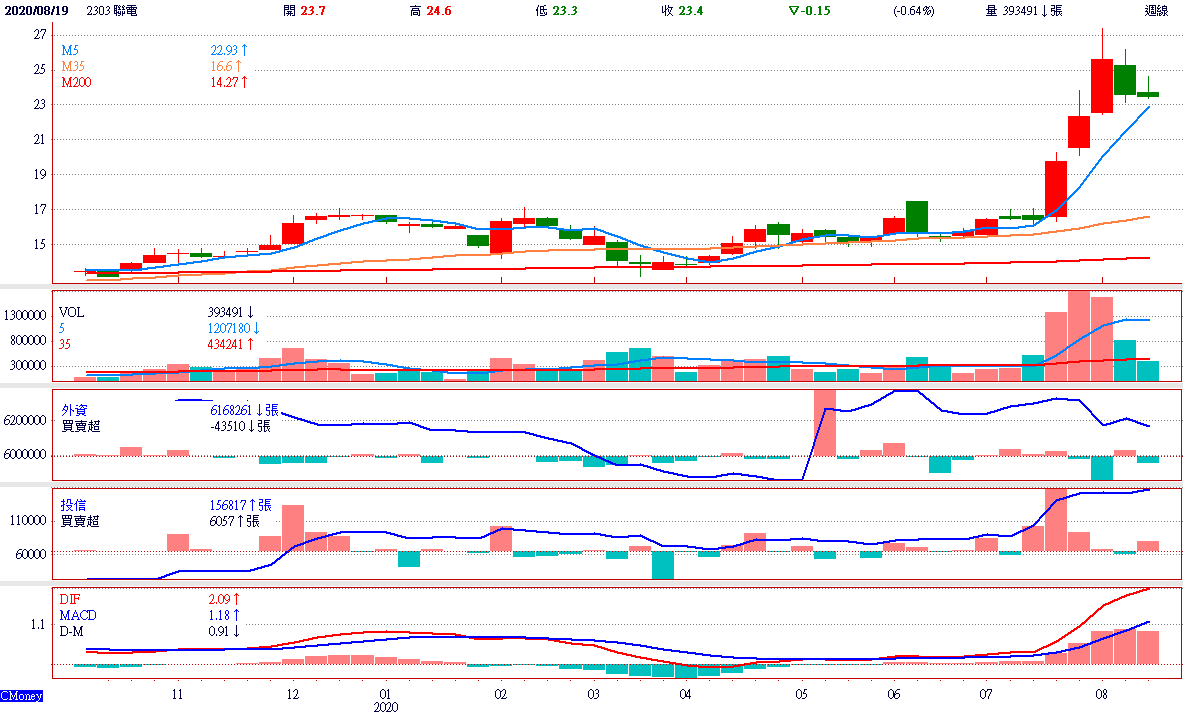This screenshot has width=1183, height=714.
Task: Click the 08 month marker on time axis
Action: coord(1101,693)
